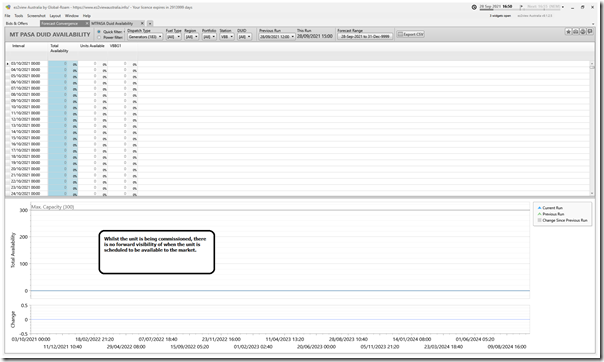Click the star favourite icon
Image resolution: width=604 pixels, height=362 pixels.
(568, 32)
